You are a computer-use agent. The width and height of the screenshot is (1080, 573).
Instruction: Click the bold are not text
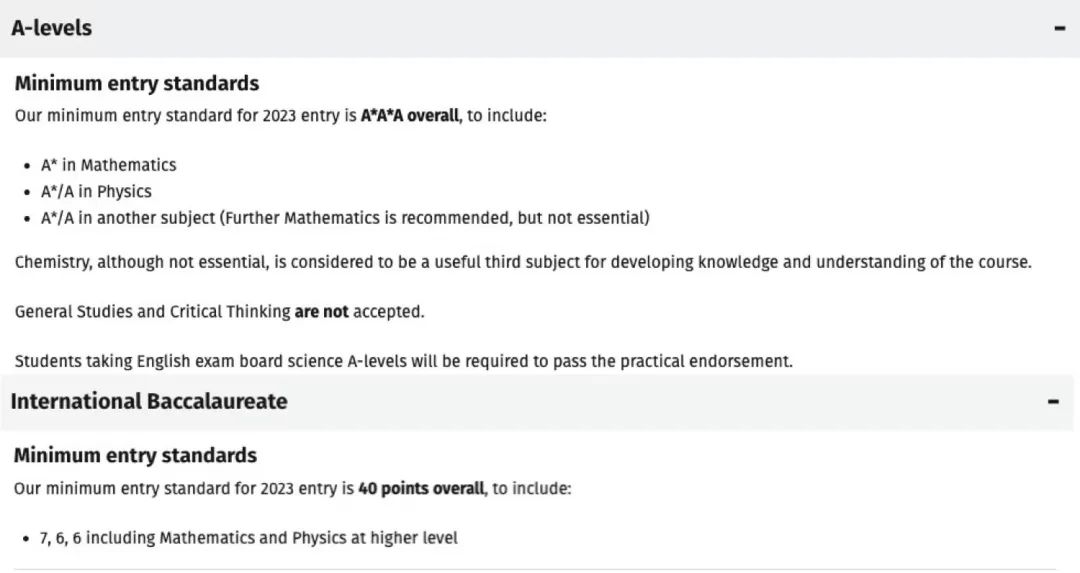(x=322, y=312)
